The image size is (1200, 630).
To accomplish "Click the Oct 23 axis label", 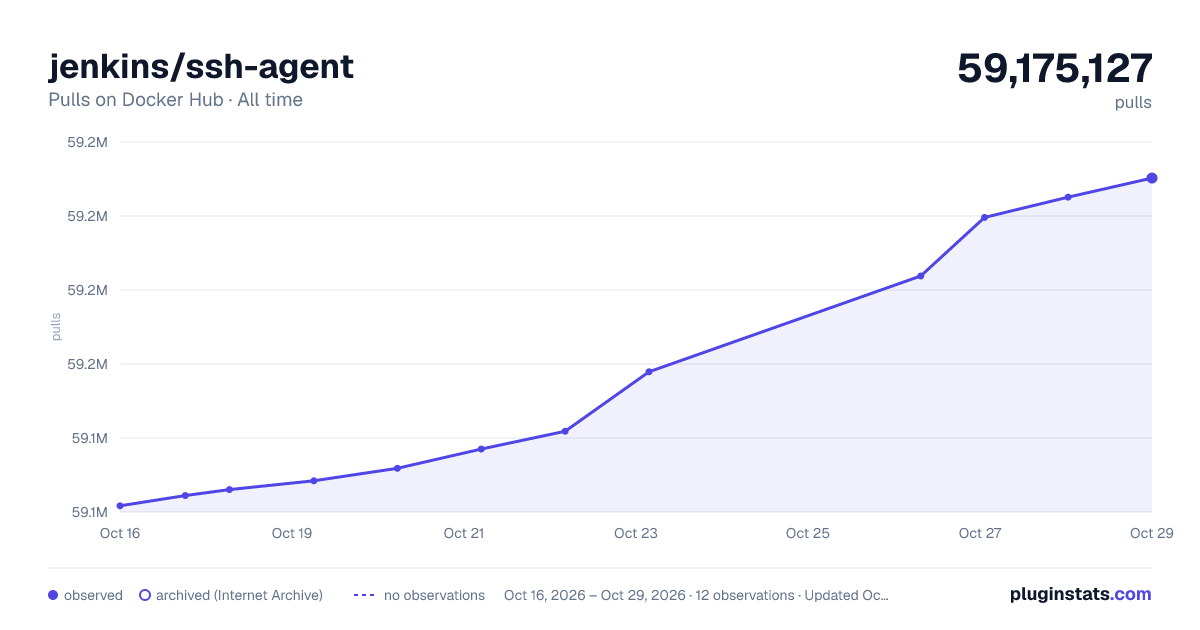I will tap(636, 533).
